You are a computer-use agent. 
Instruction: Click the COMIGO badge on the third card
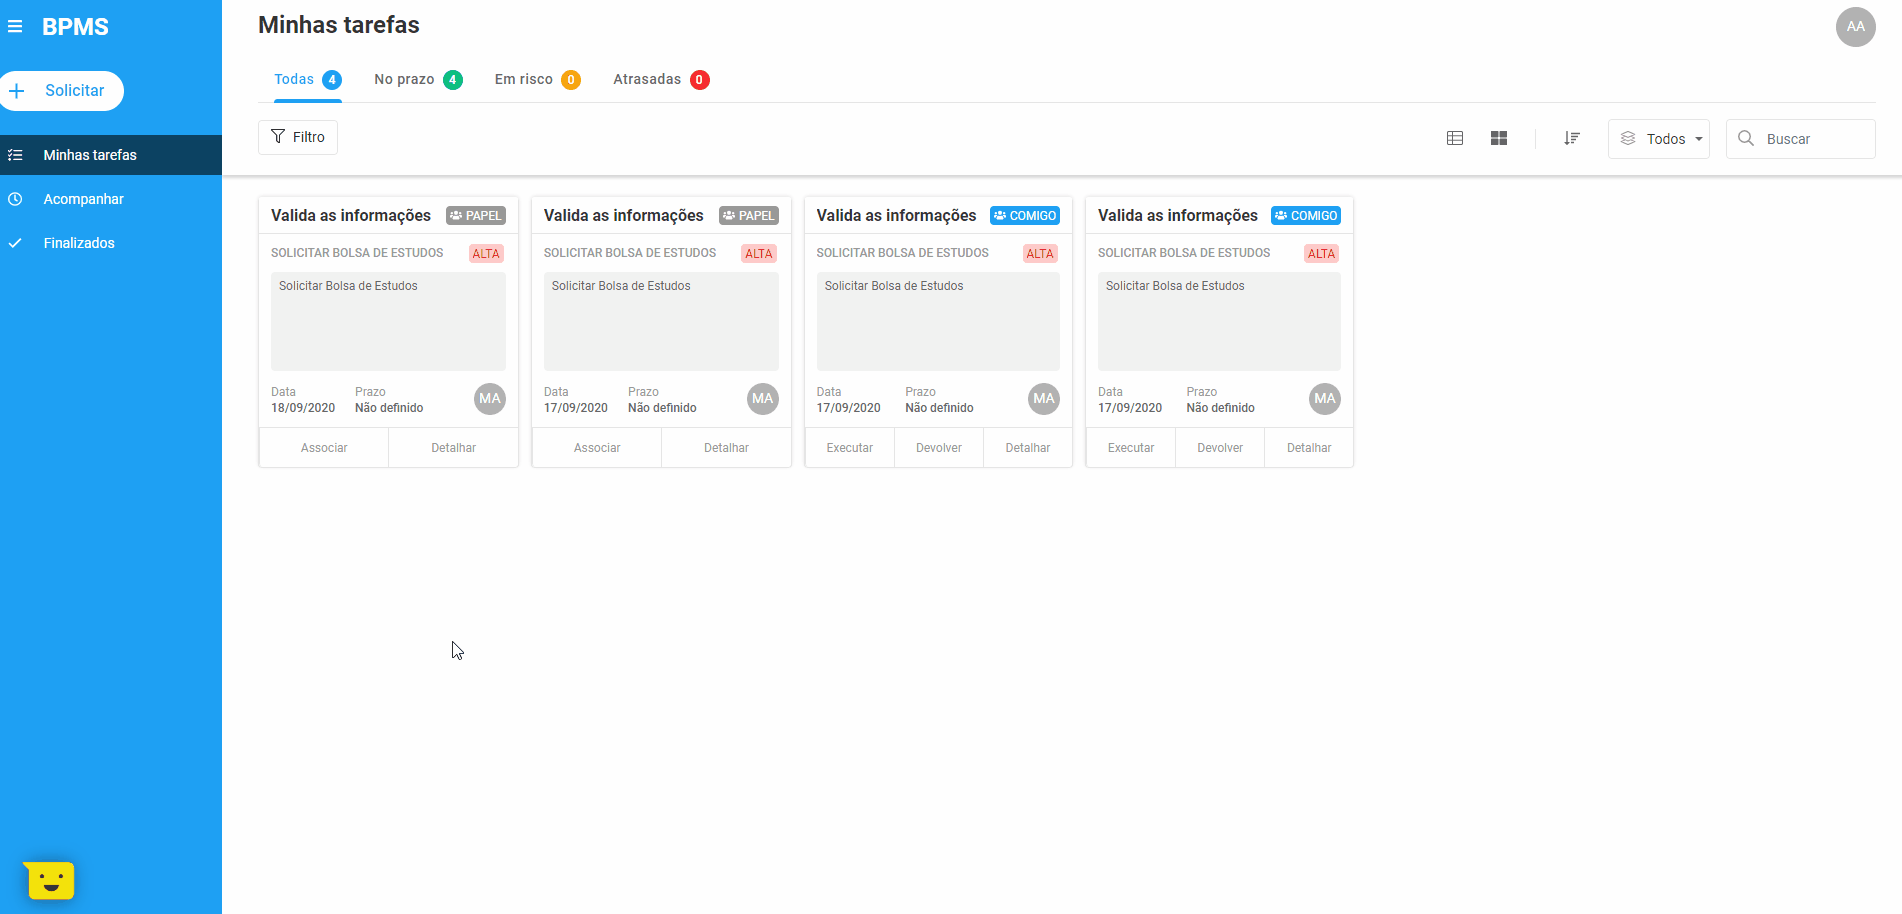point(1025,216)
